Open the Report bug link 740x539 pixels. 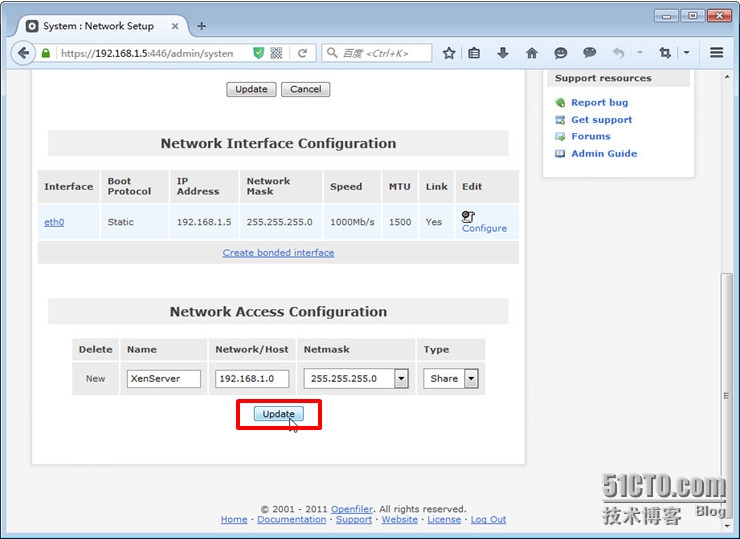[599, 102]
